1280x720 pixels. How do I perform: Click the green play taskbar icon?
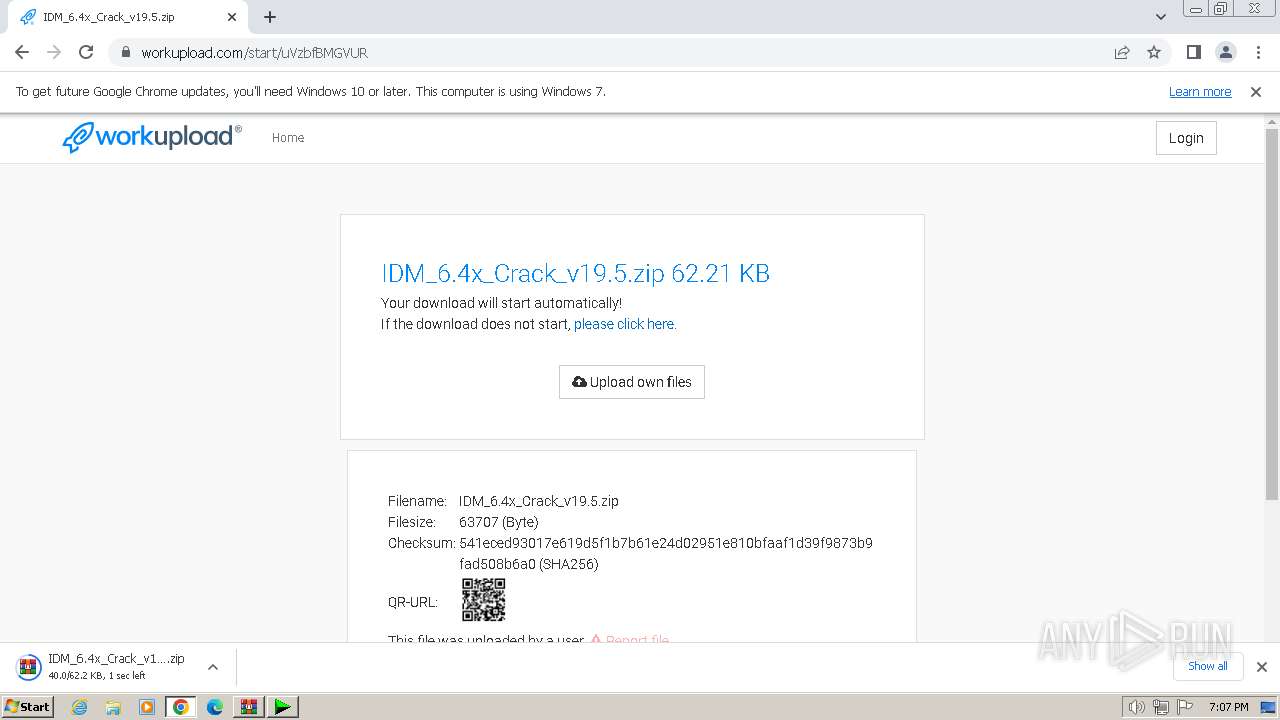pyautogui.click(x=283, y=707)
